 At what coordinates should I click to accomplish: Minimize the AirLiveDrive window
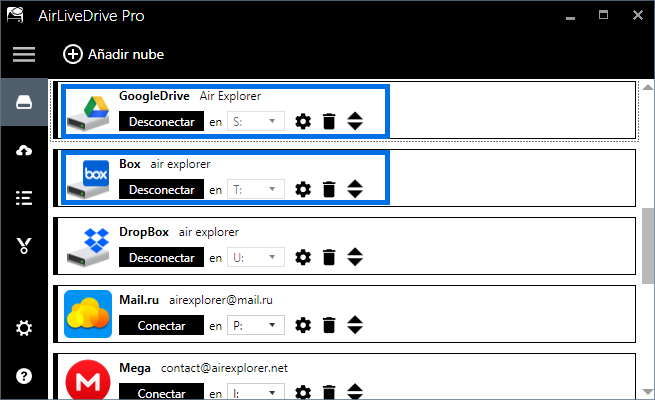(571, 16)
